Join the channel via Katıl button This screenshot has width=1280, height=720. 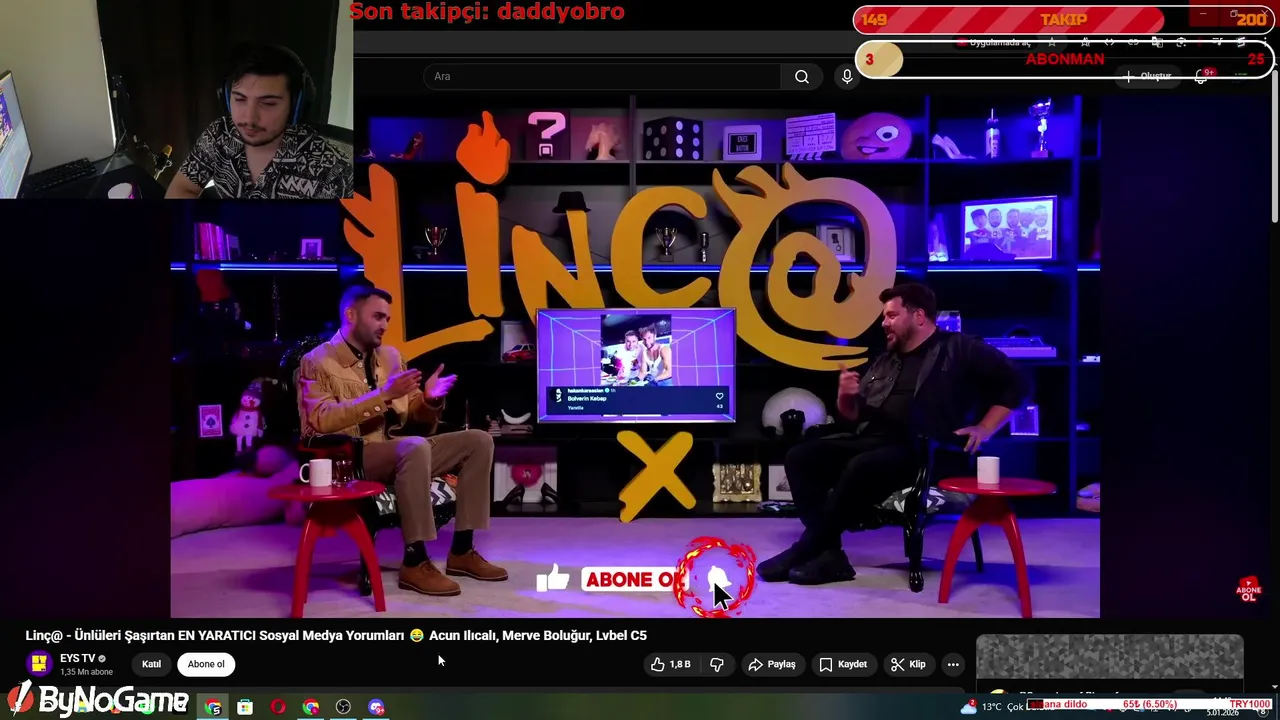(151, 664)
